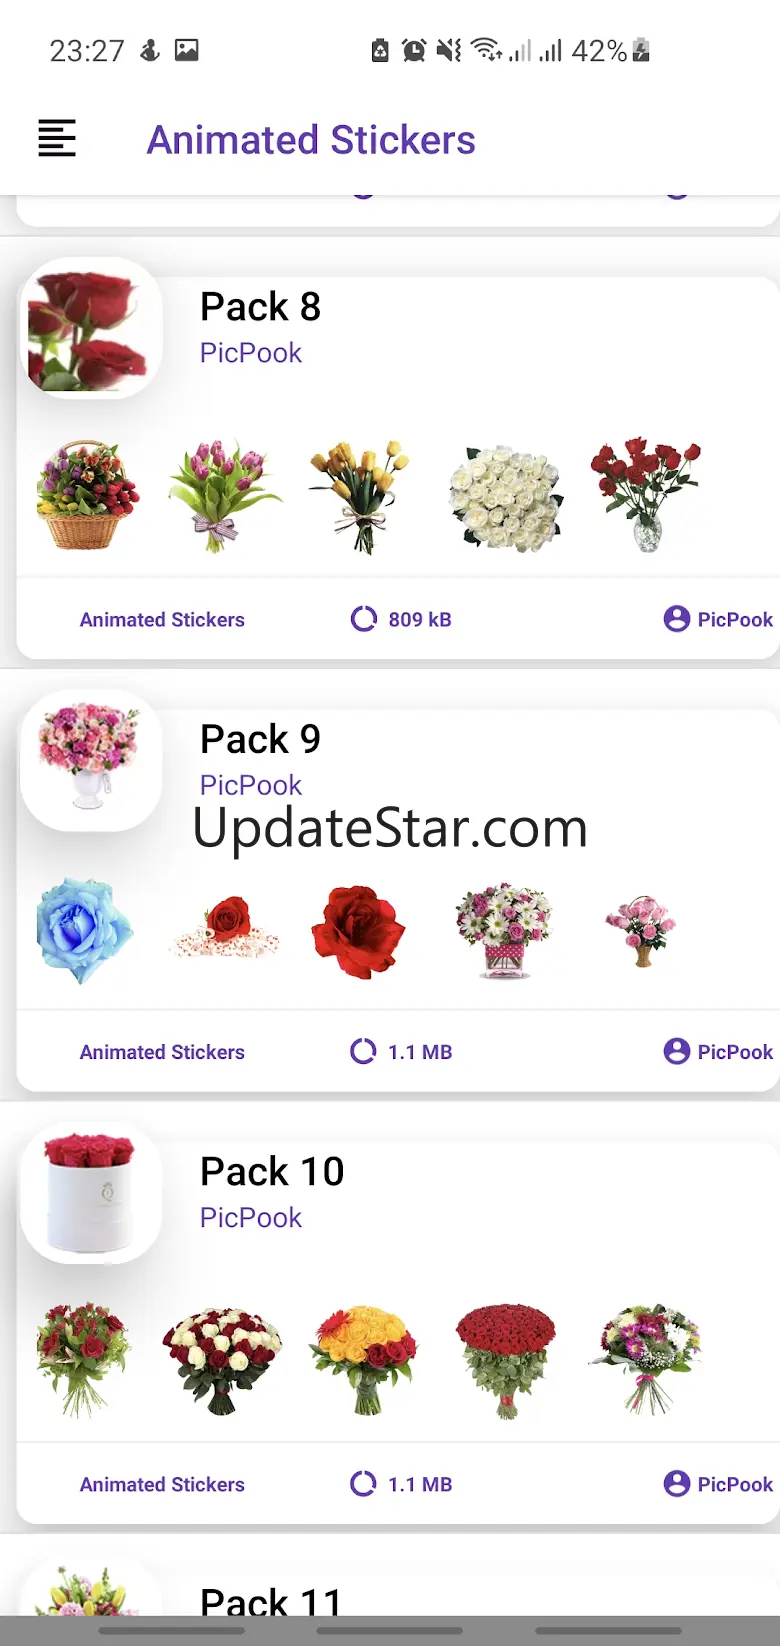The image size is (780, 1646).
Task: Tap the PicPook profile icon in Pack 8
Action: click(x=677, y=619)
